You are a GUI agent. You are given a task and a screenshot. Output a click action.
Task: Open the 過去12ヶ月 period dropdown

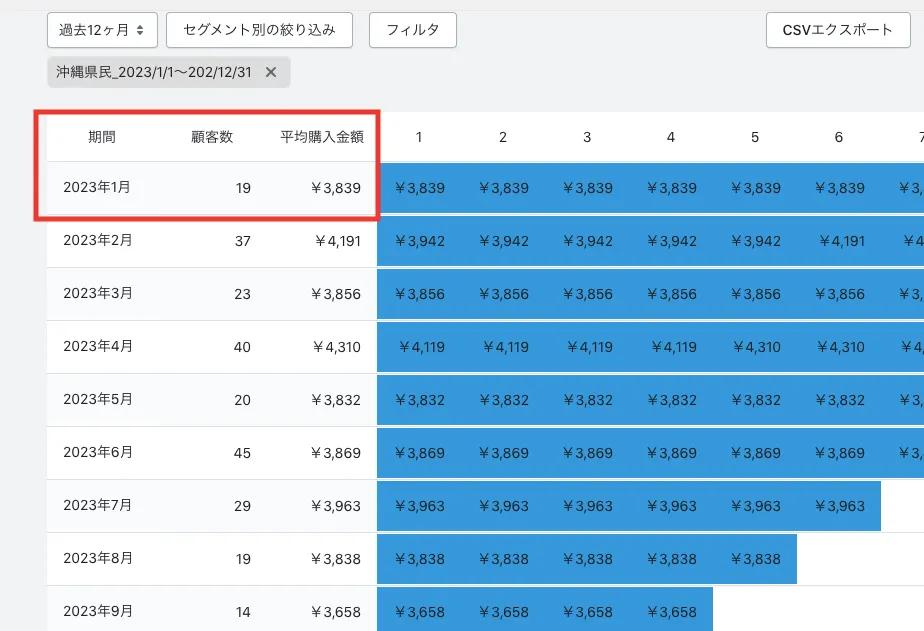tap(101, 30)
